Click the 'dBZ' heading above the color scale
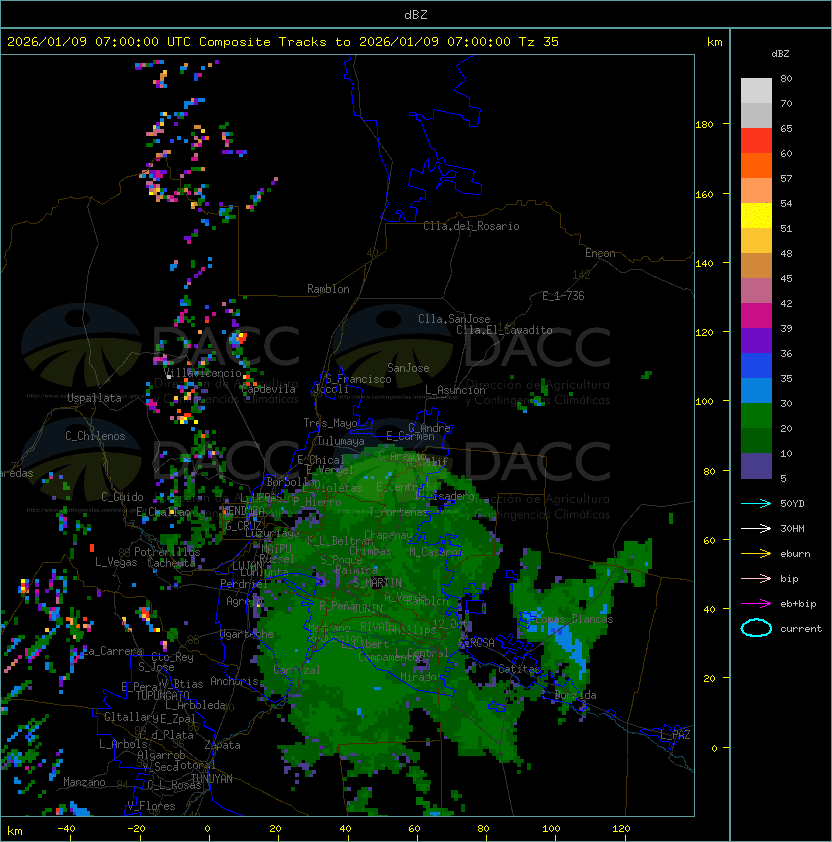This screenshot has height=842, width=832. [780, 54]
